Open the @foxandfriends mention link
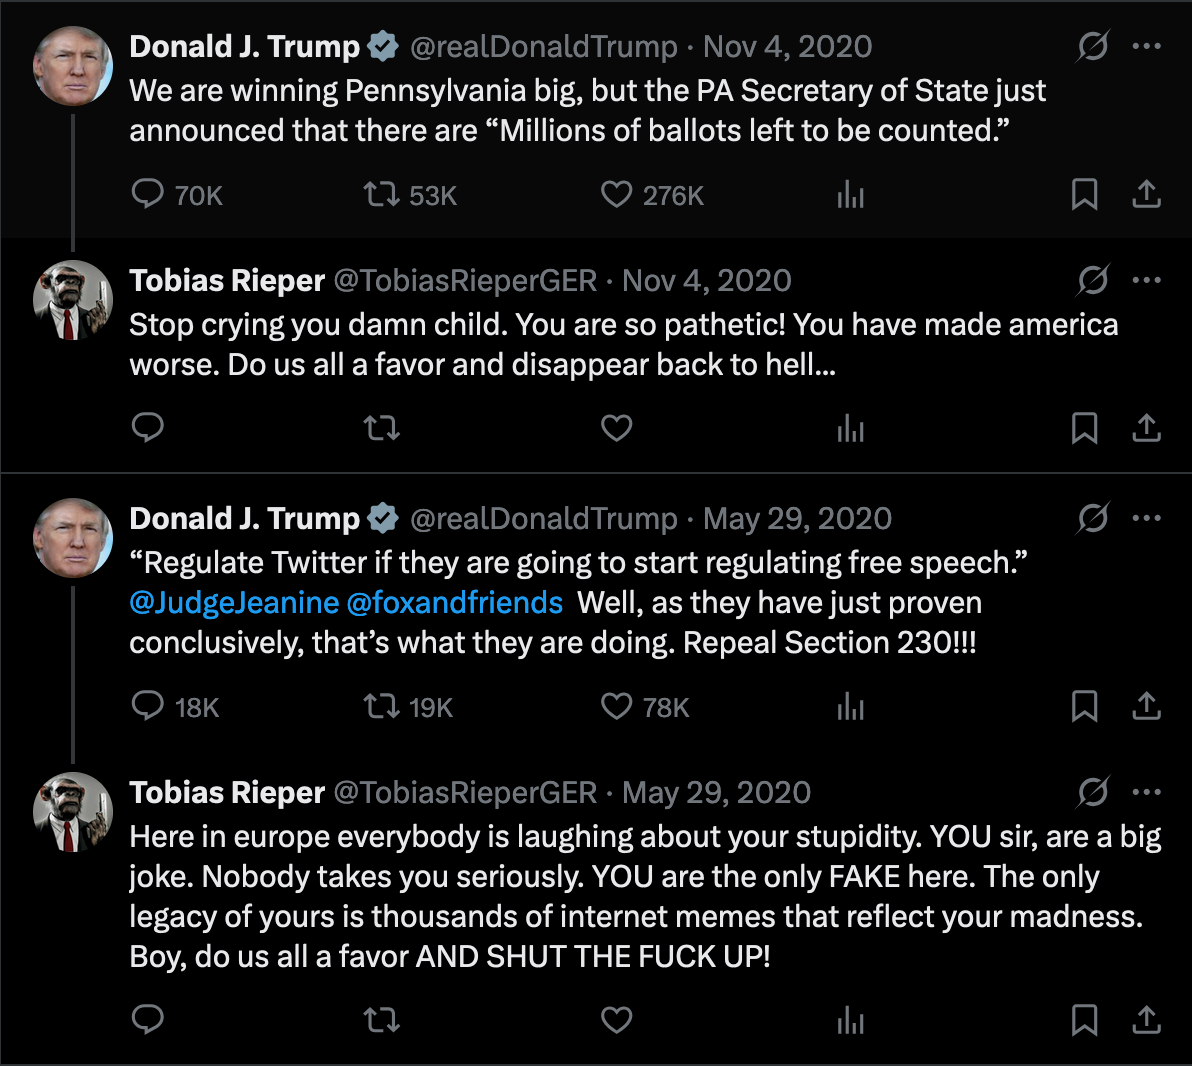 click(x=455, y=602)
